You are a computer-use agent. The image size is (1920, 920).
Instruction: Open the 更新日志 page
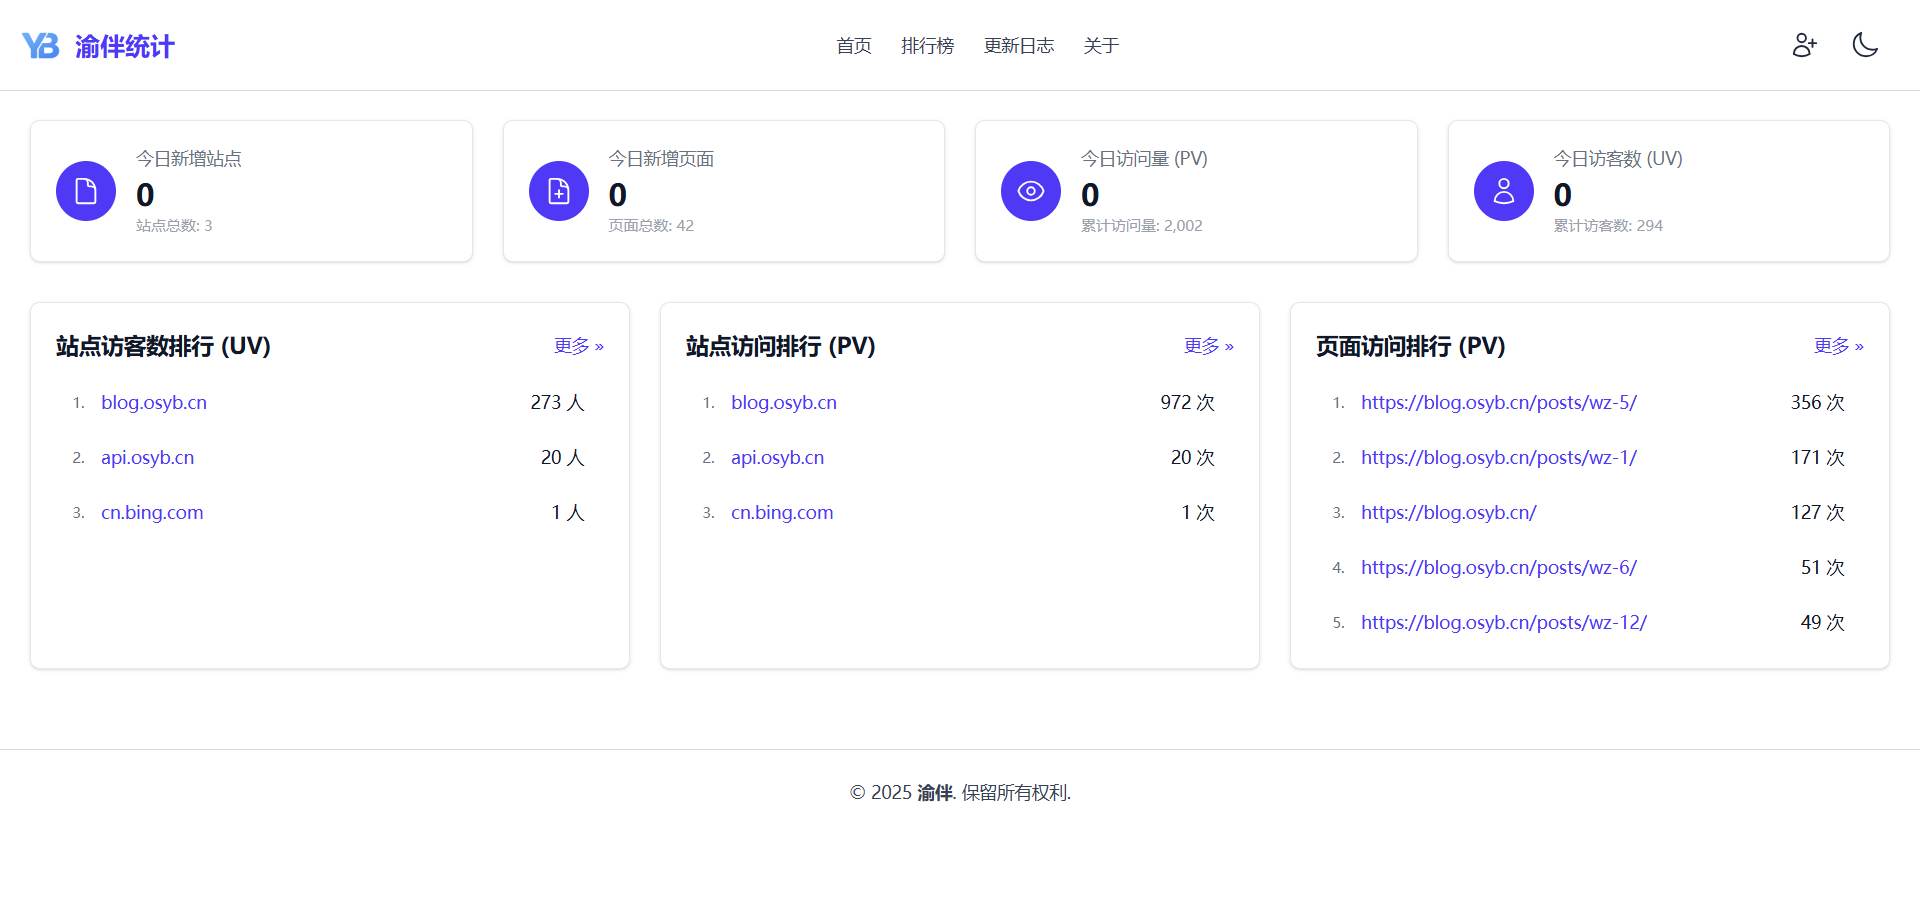click(x=1019, y=46)
